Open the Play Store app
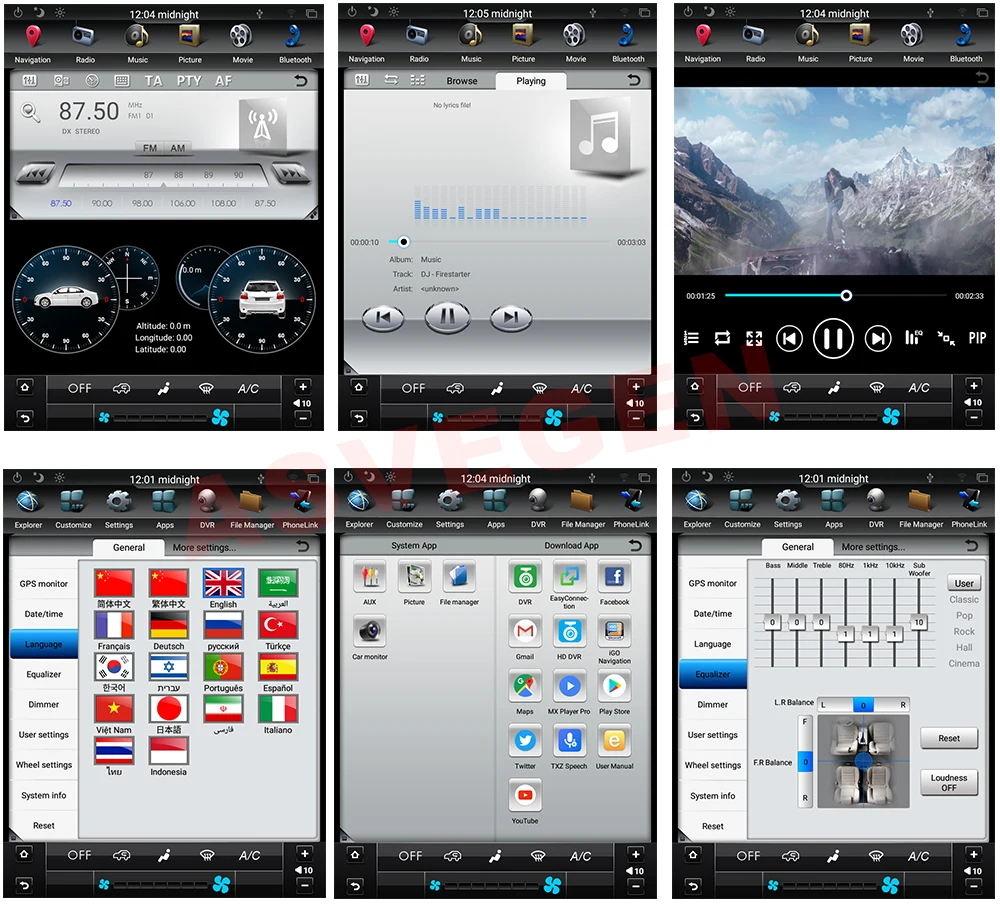This screenshot has height=916, width=1000. click(614, 692)
